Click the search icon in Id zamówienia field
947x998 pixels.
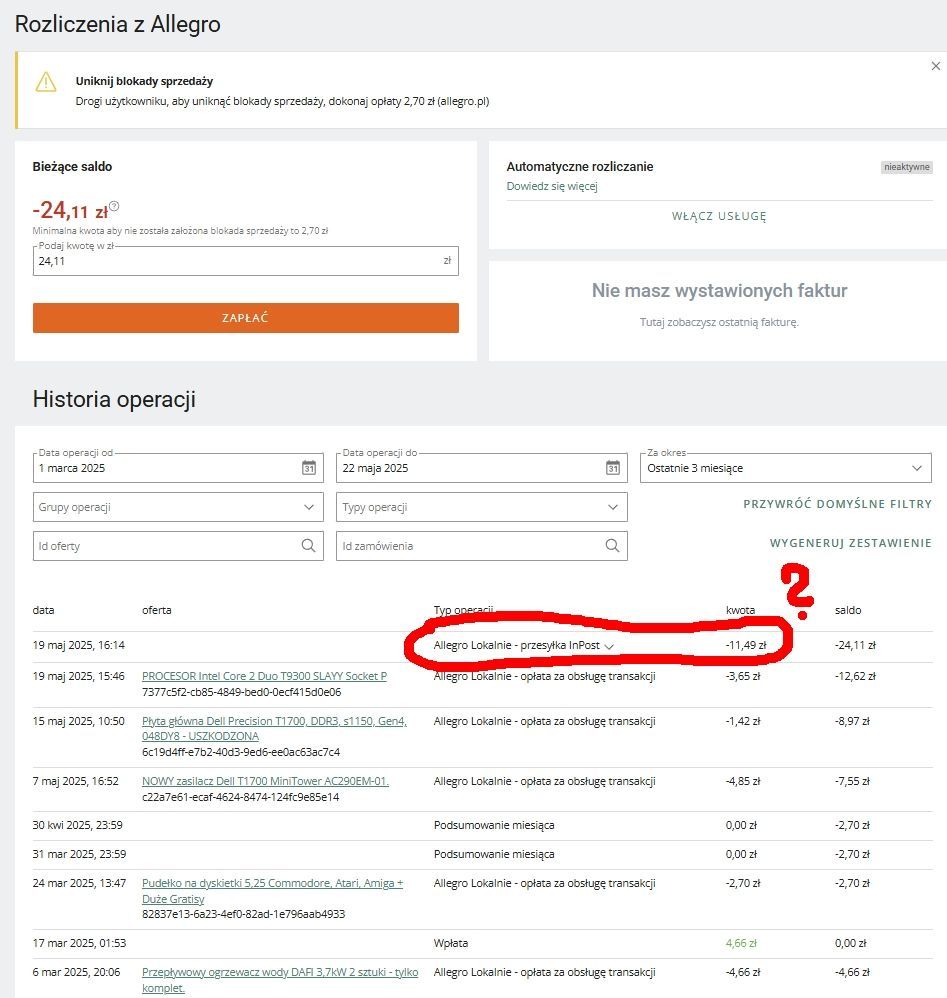pos(612,545)
